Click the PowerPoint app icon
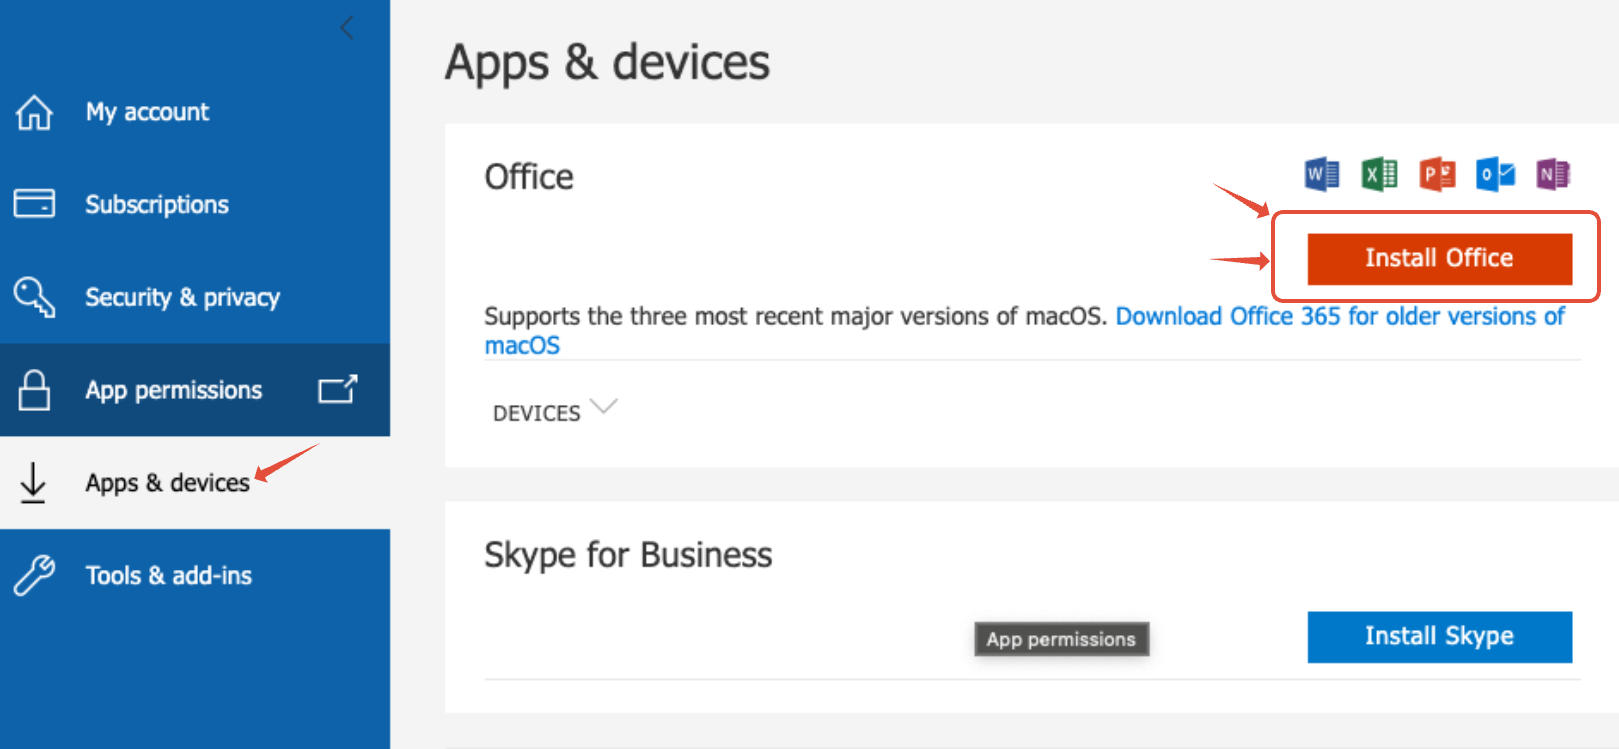This screenshot has width=1619, height=749. 1438,174
